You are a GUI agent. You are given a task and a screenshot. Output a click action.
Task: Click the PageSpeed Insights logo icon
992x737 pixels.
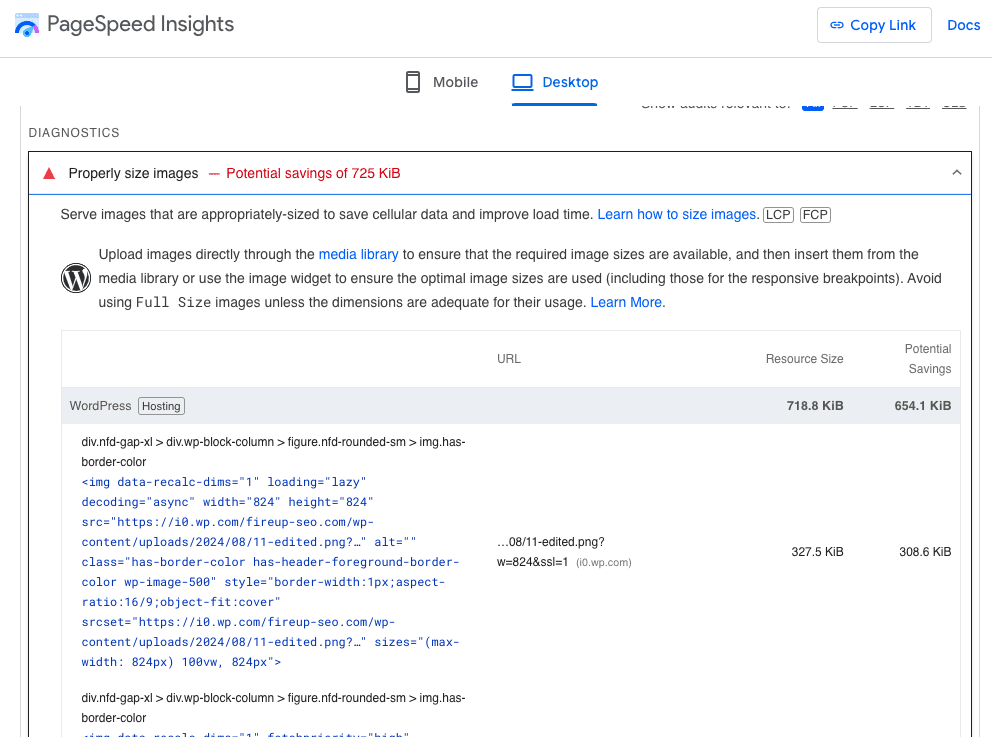28,25
